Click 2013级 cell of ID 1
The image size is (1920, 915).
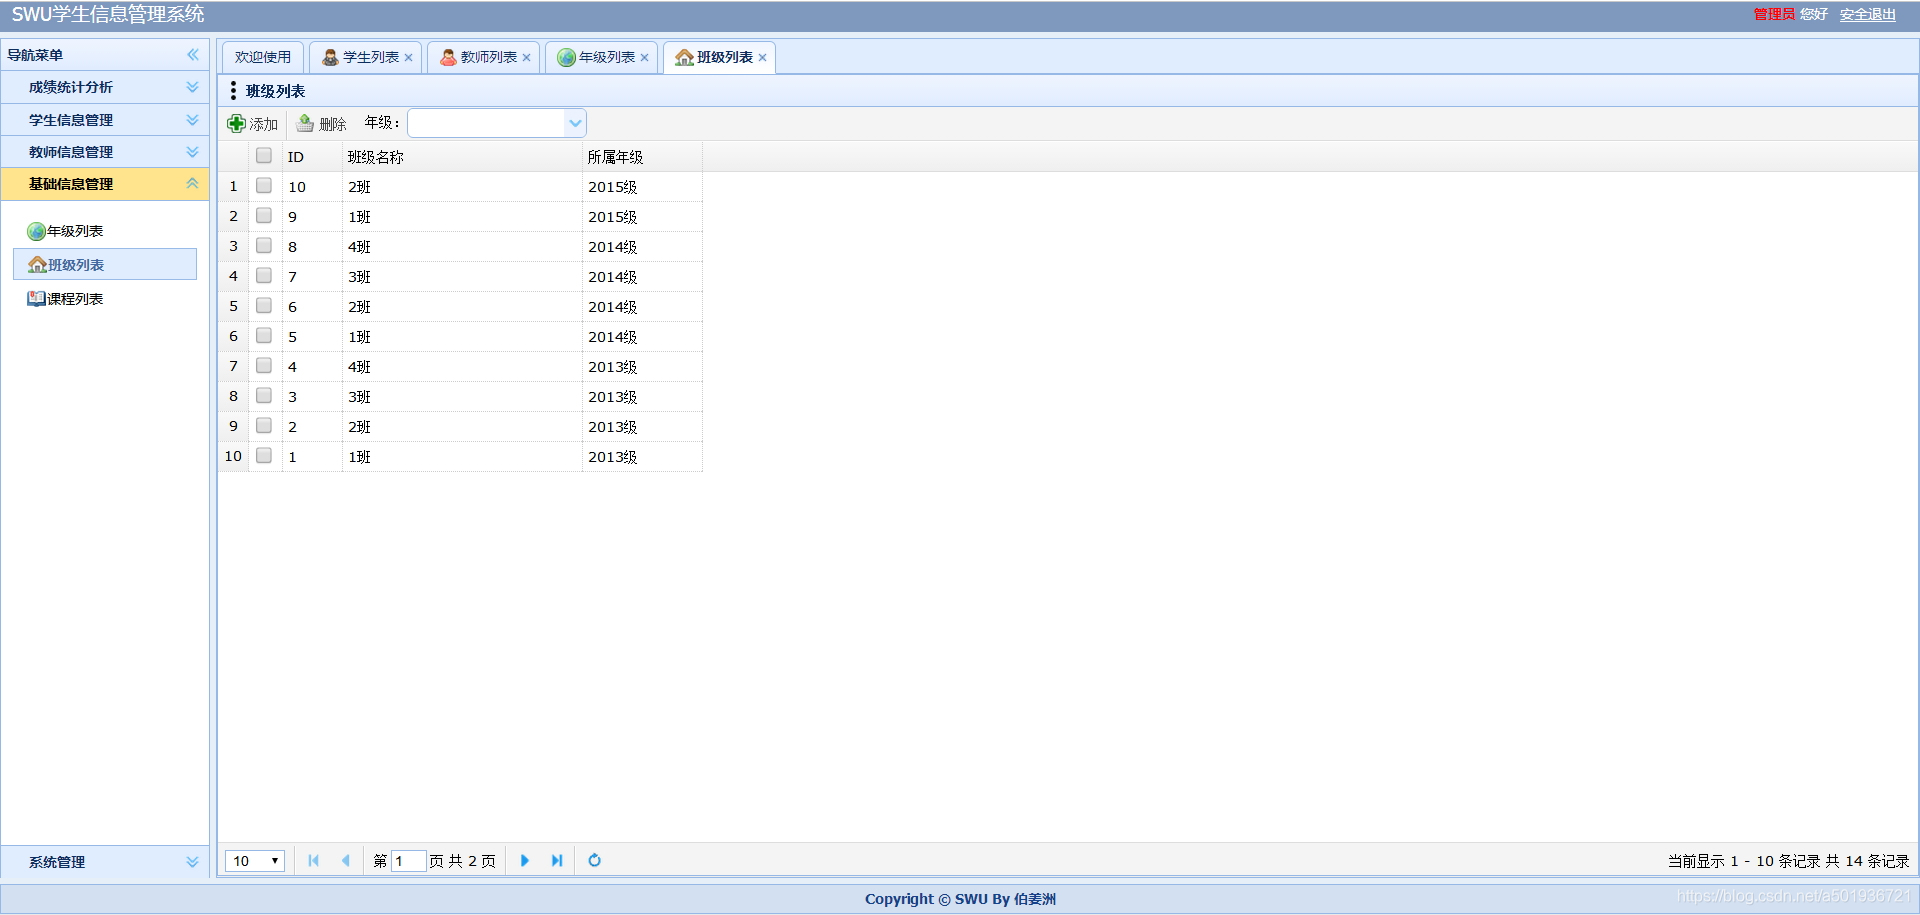pyautogui.click(x=642, y=457)
